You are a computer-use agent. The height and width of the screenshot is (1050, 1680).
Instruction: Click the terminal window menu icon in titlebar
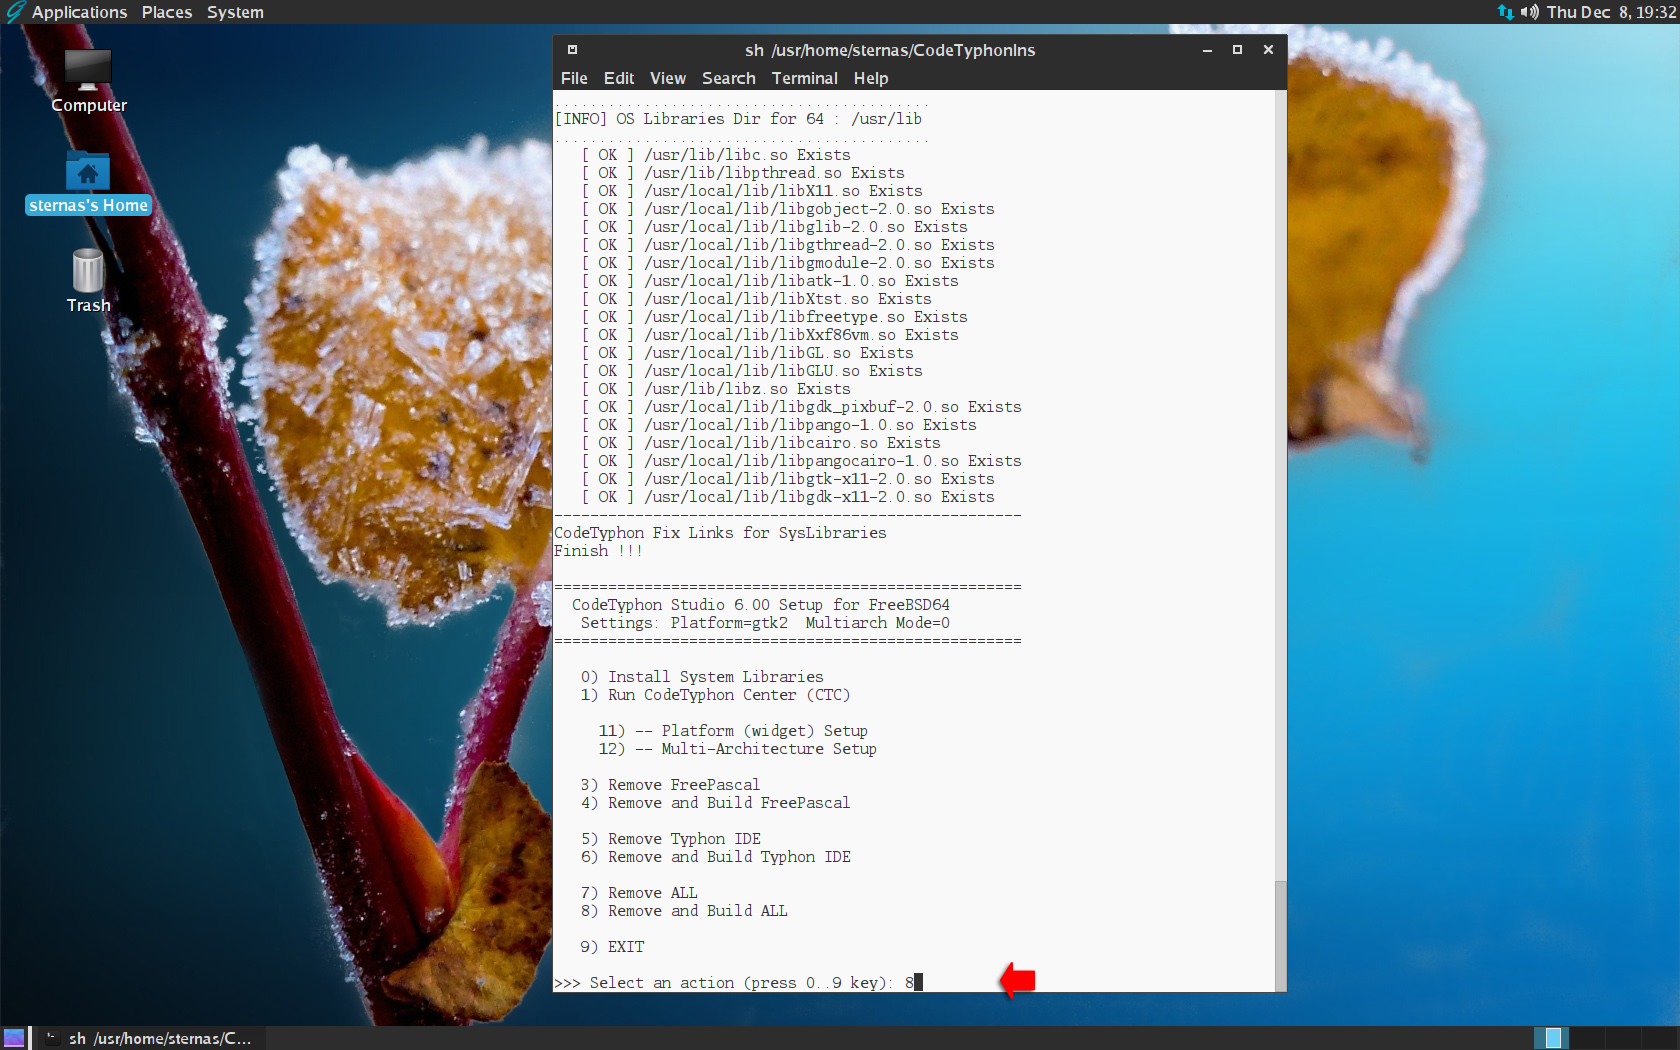coord(572,50)
